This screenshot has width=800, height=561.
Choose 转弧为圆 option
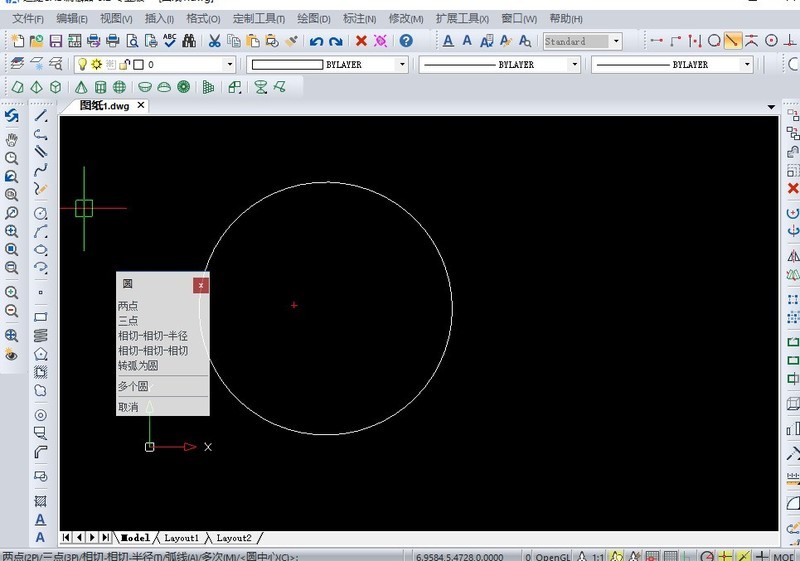(x=138, y=365)
